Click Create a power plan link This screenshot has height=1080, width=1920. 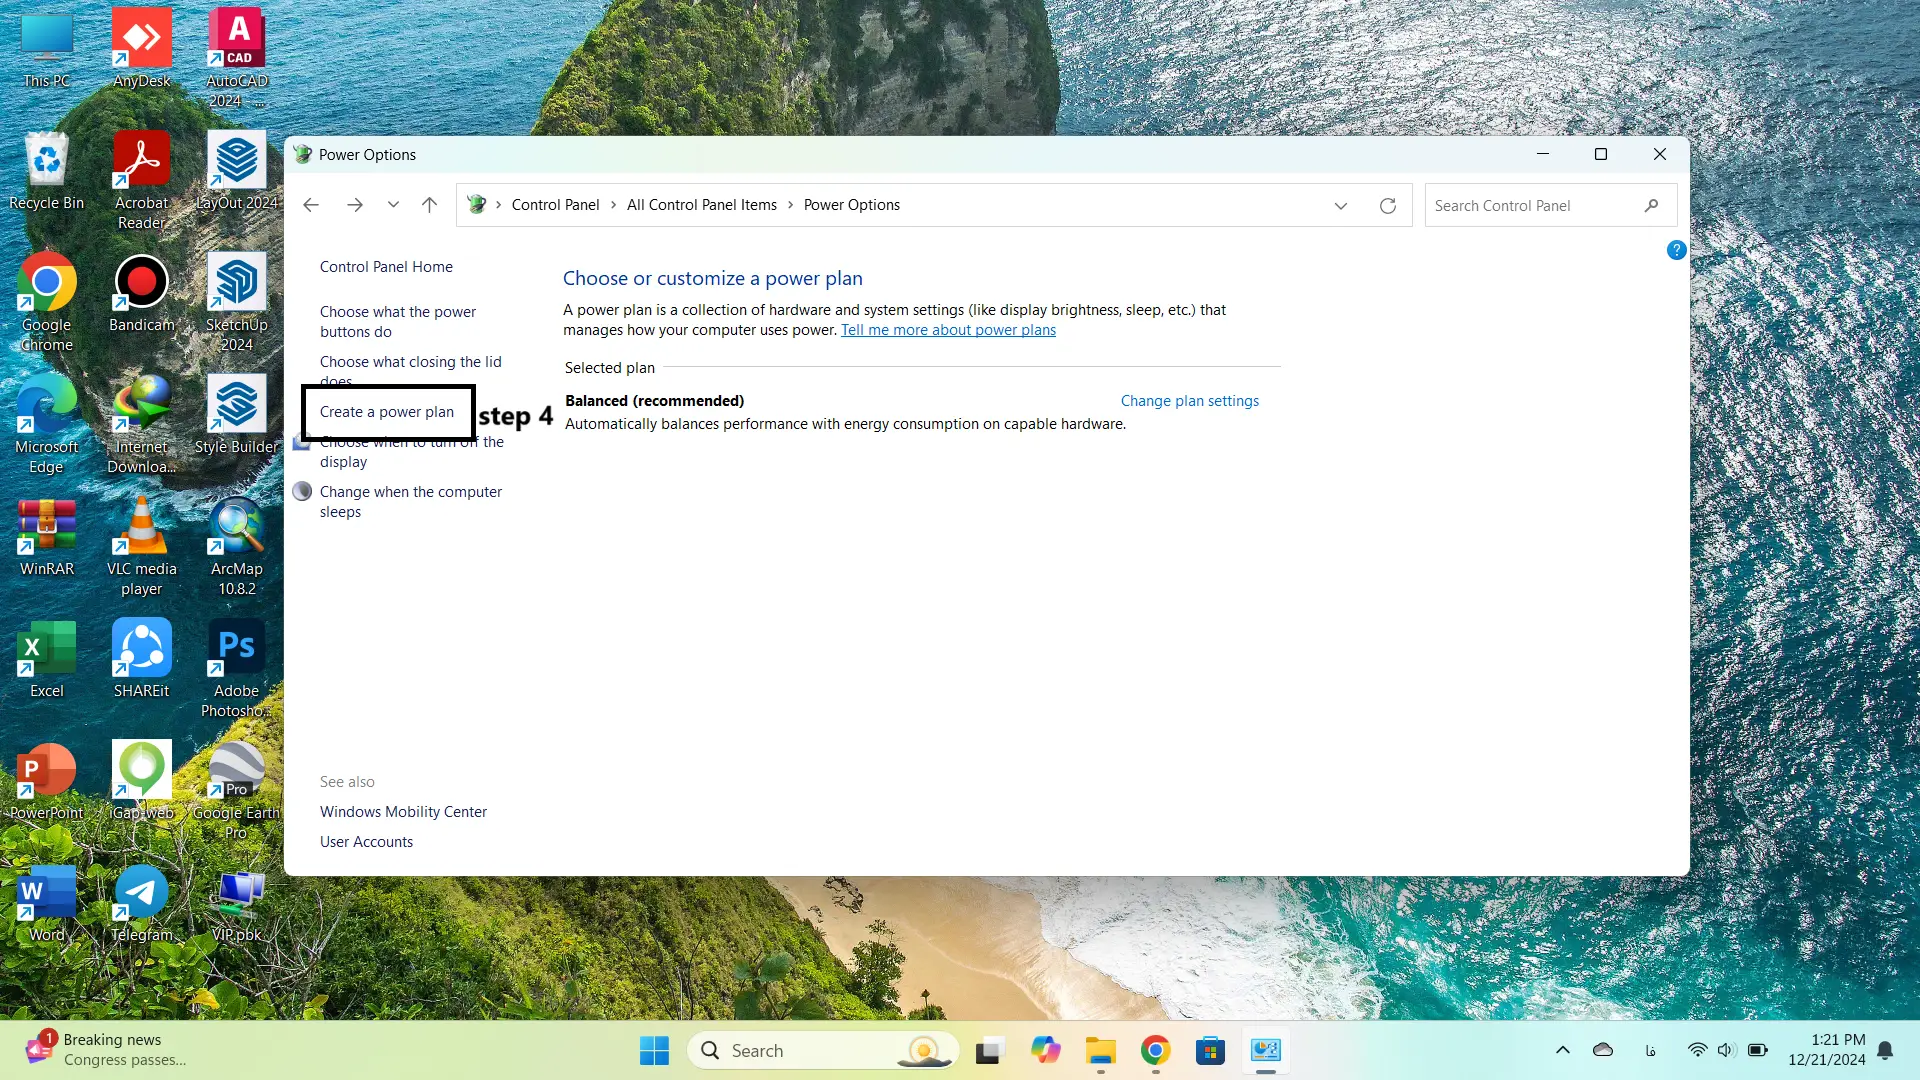tap(386, 412)
